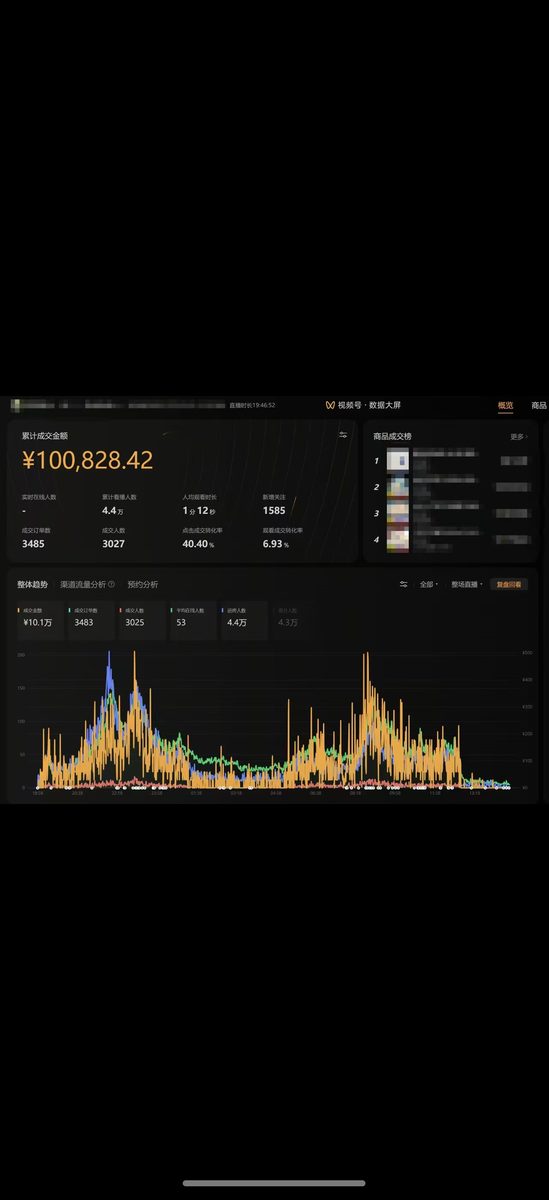Image resolution: width=549 pixels, height=1200 pixels.
Task: Toggle the 成交人数 3025 metric card
Action: coord(142,620)
